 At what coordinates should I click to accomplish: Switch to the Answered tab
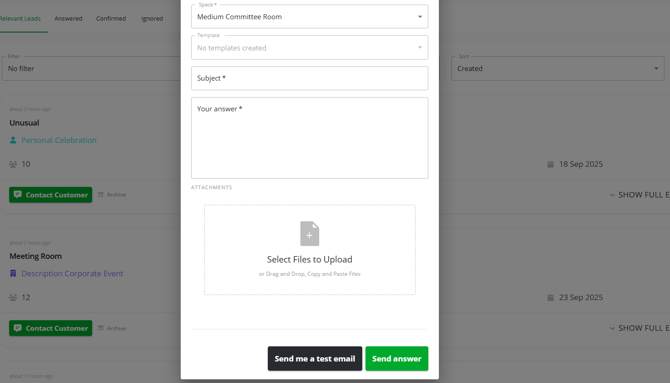pyautogui.click(x=68, y=18)
